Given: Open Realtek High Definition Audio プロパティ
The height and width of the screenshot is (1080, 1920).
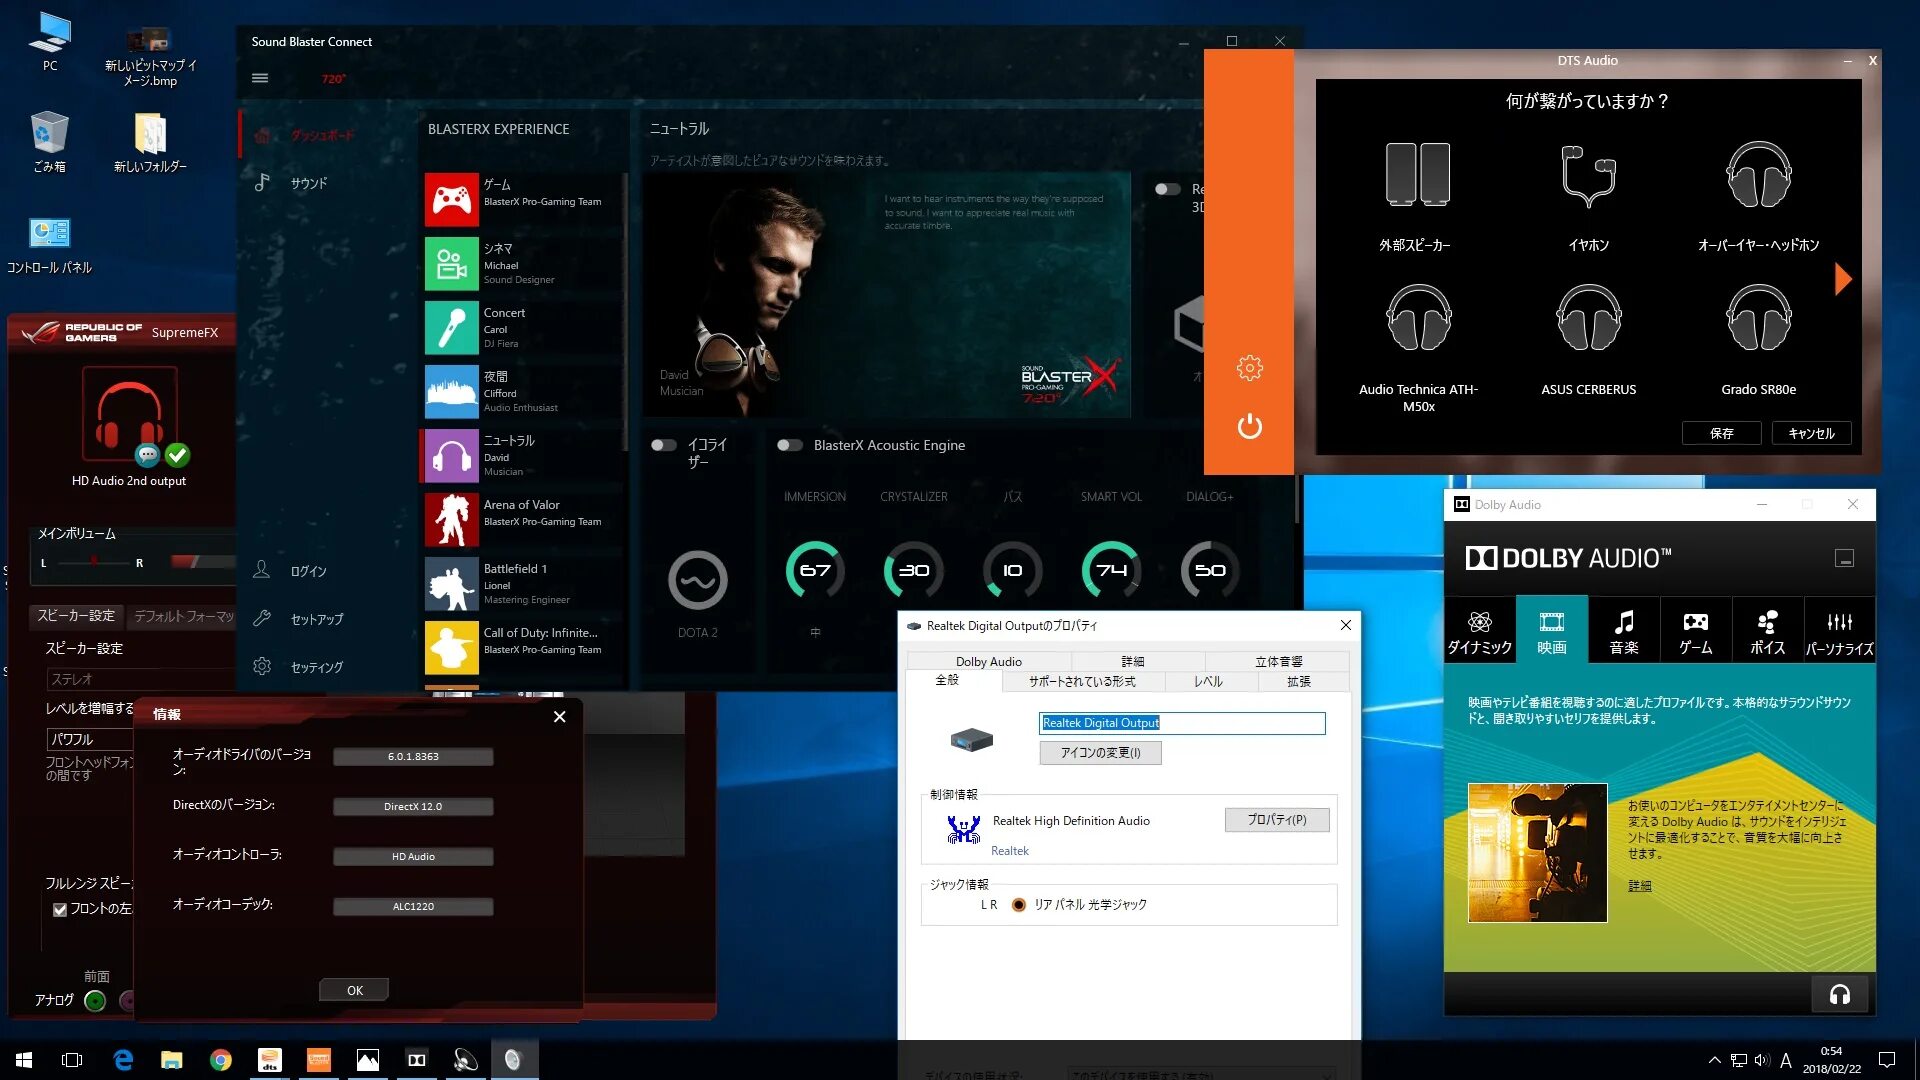Looking at the screenshot, I should point(1273,819).
